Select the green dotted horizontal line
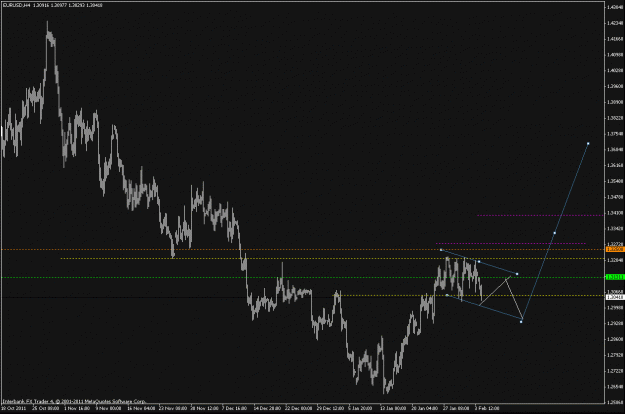Image resolution: width=625 pixels, height=414 pixels. [303, 277]
